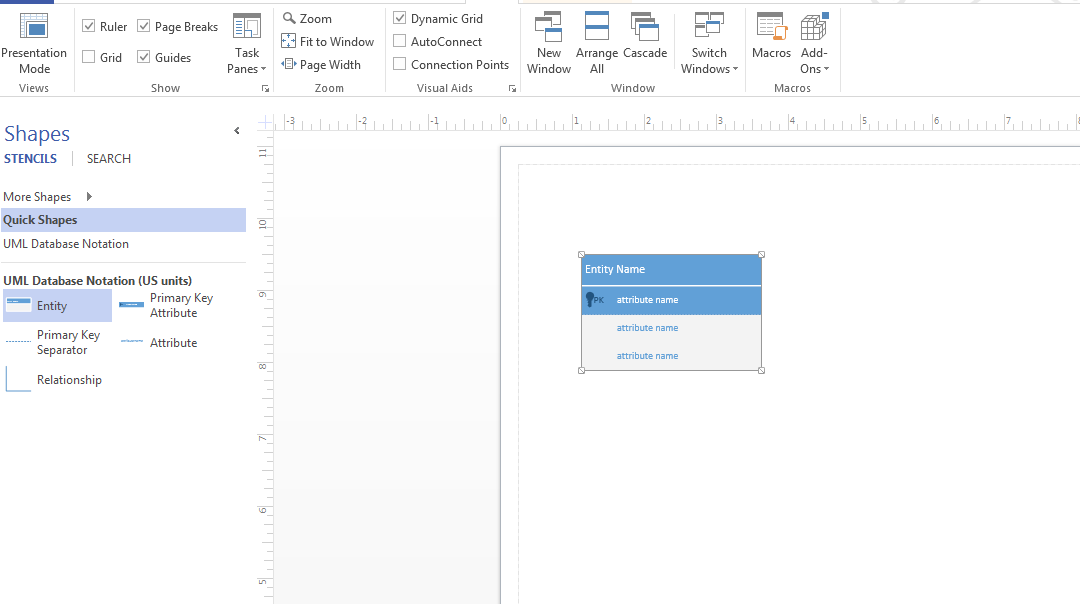
Task: Choose the Page Width zoom option
Action: click(321, 65)
